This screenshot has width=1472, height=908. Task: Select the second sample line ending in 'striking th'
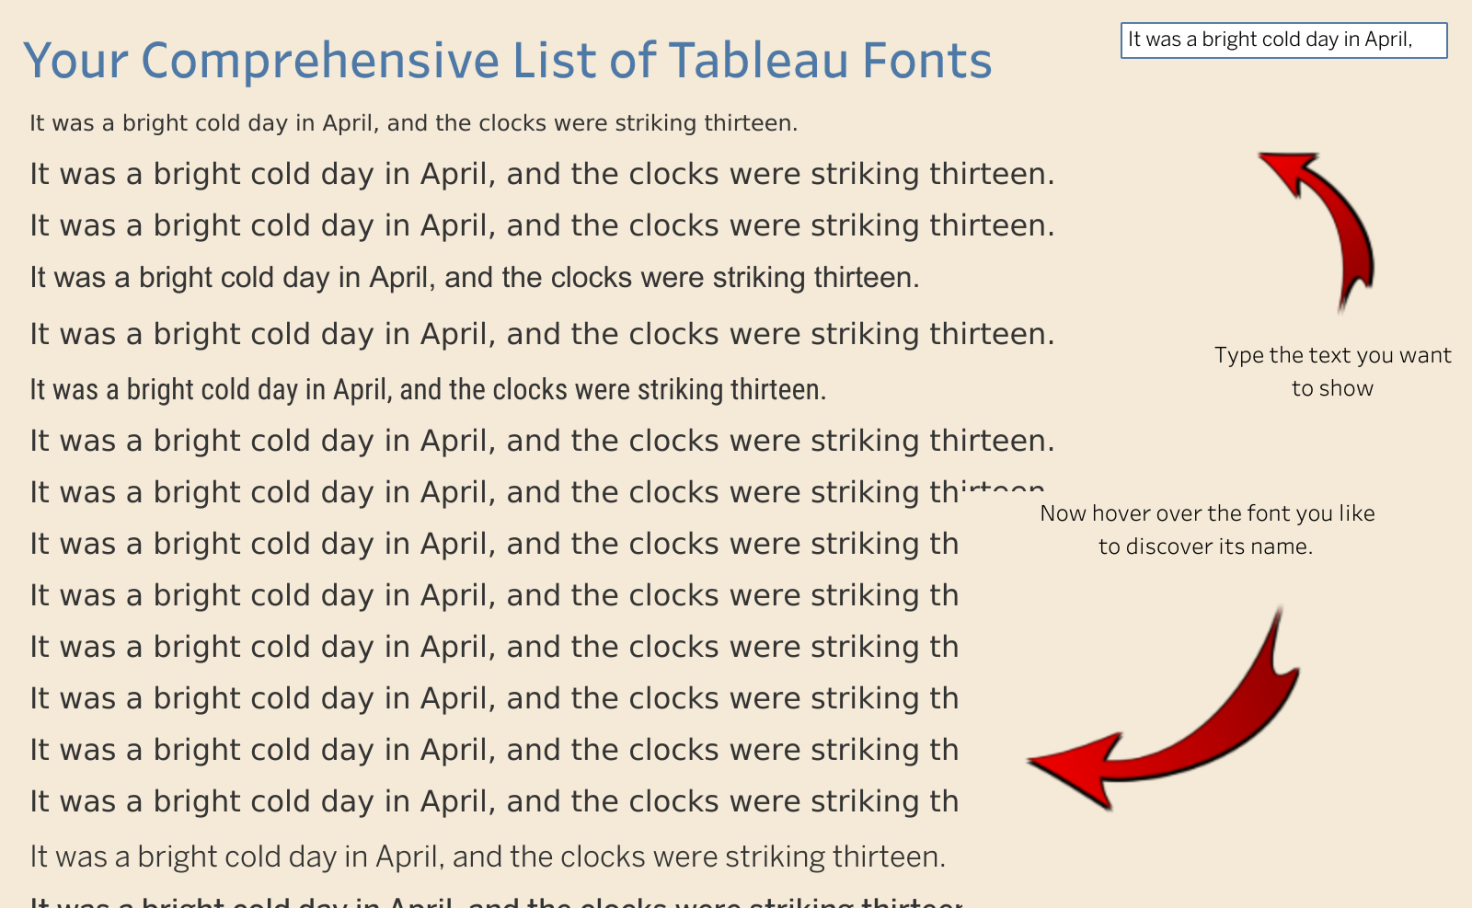coord(494,596)
